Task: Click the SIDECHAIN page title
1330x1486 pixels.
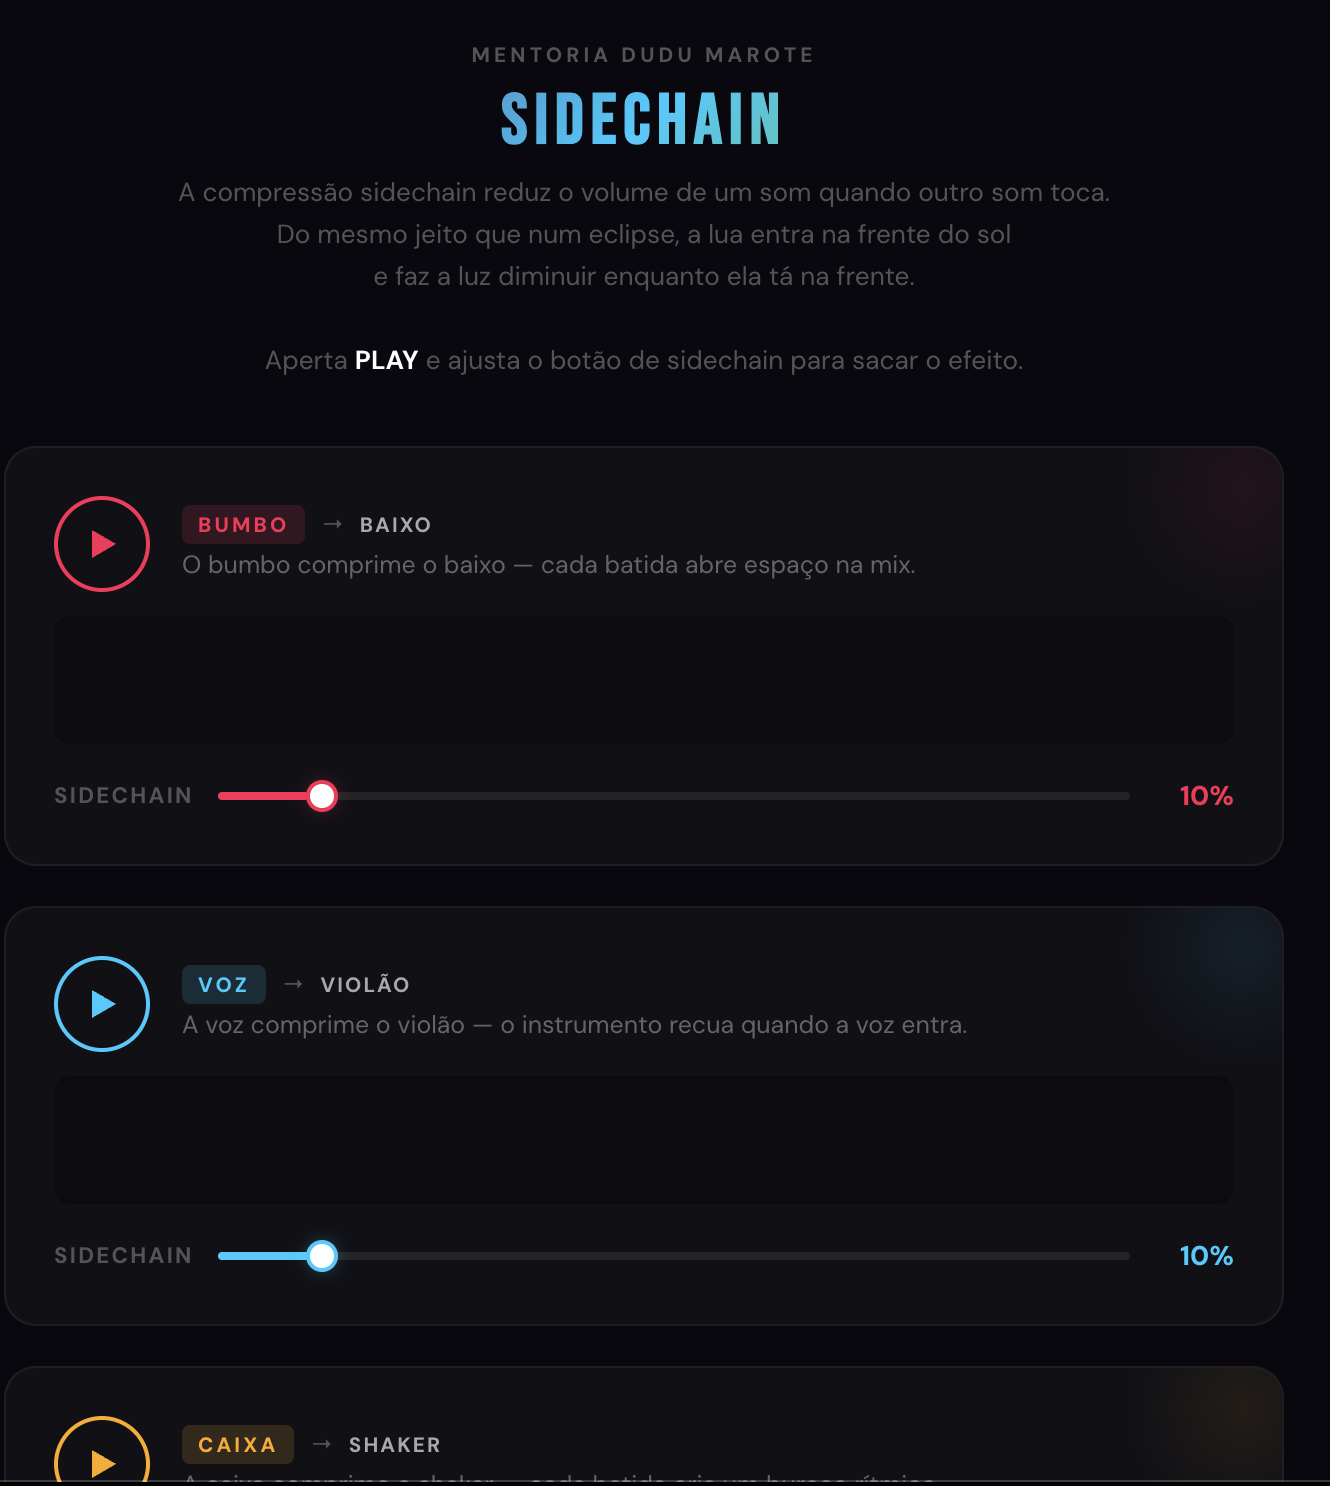Action: pos(641,120)
